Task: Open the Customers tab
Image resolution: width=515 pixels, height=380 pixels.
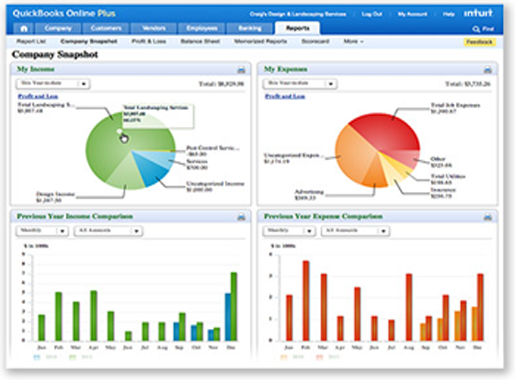Action: [x=106, y=29]
